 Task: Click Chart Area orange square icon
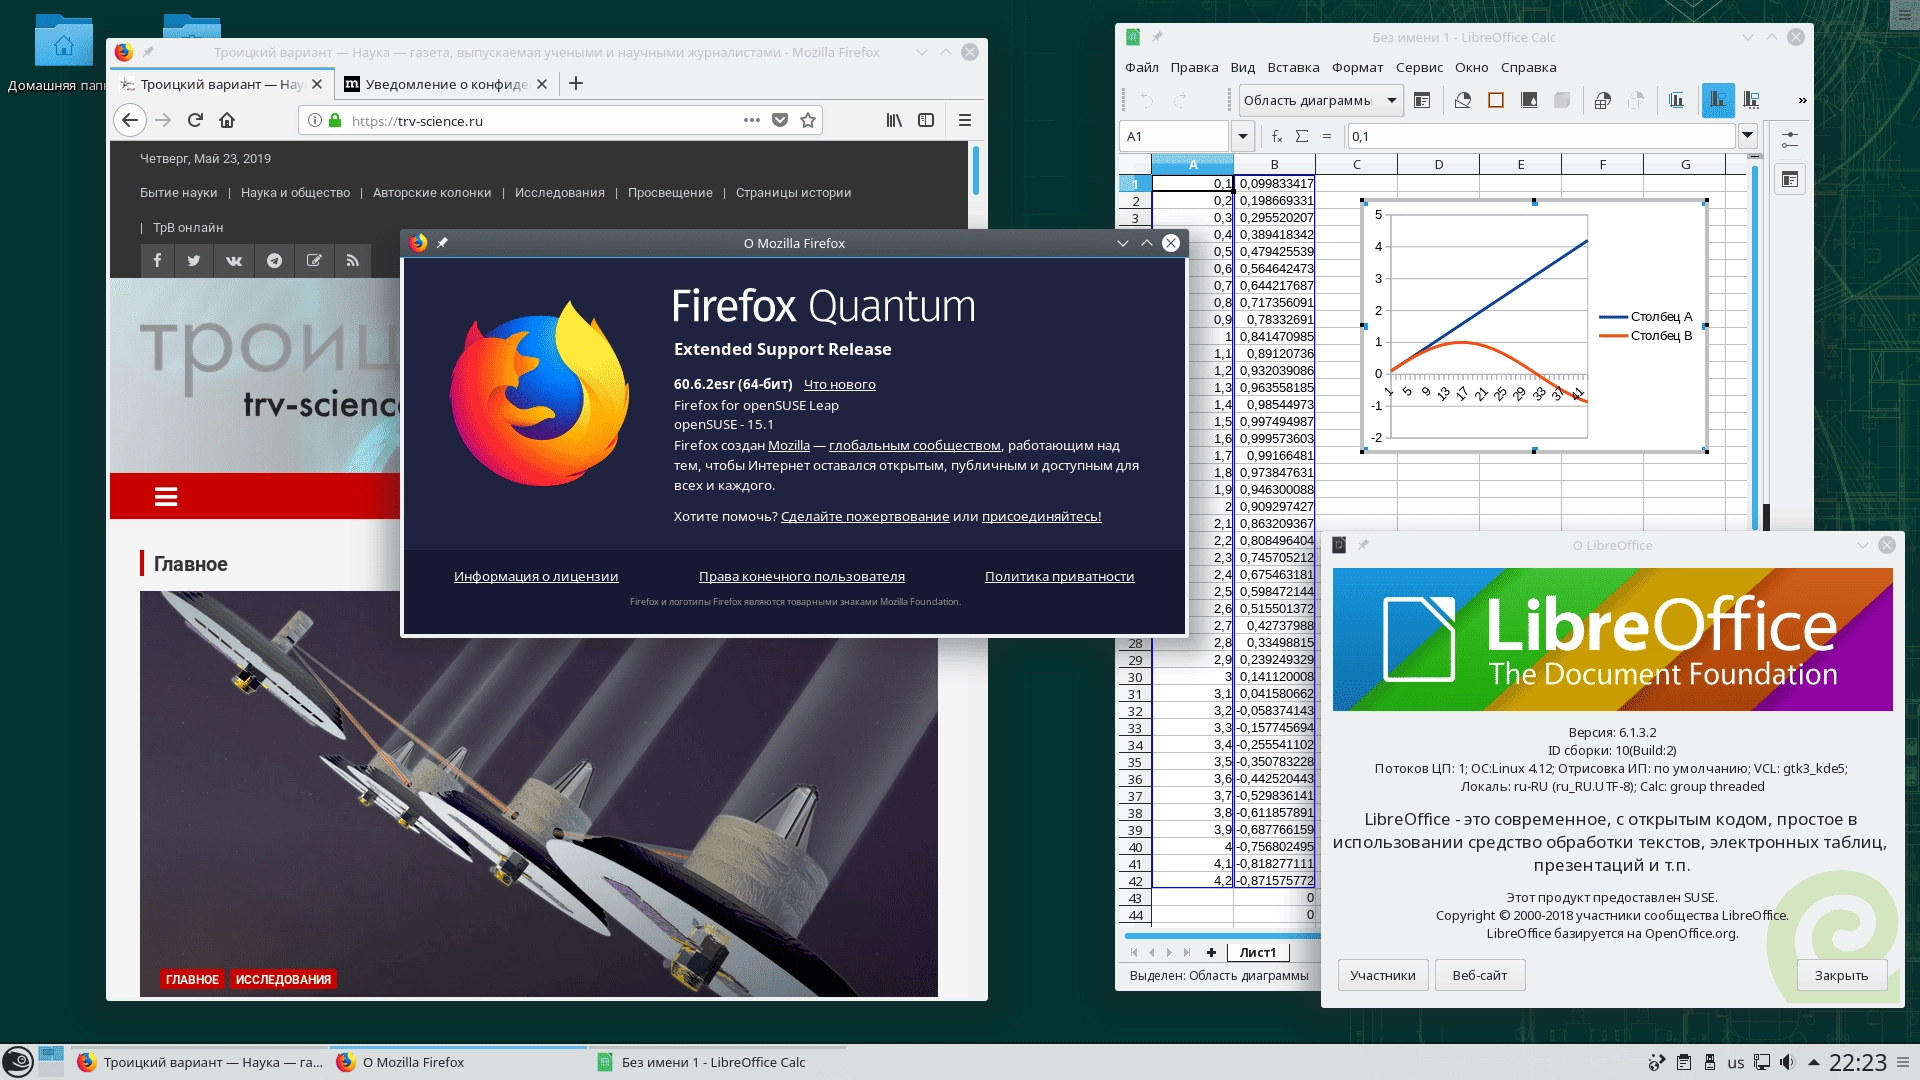(x=1496, y=100)
